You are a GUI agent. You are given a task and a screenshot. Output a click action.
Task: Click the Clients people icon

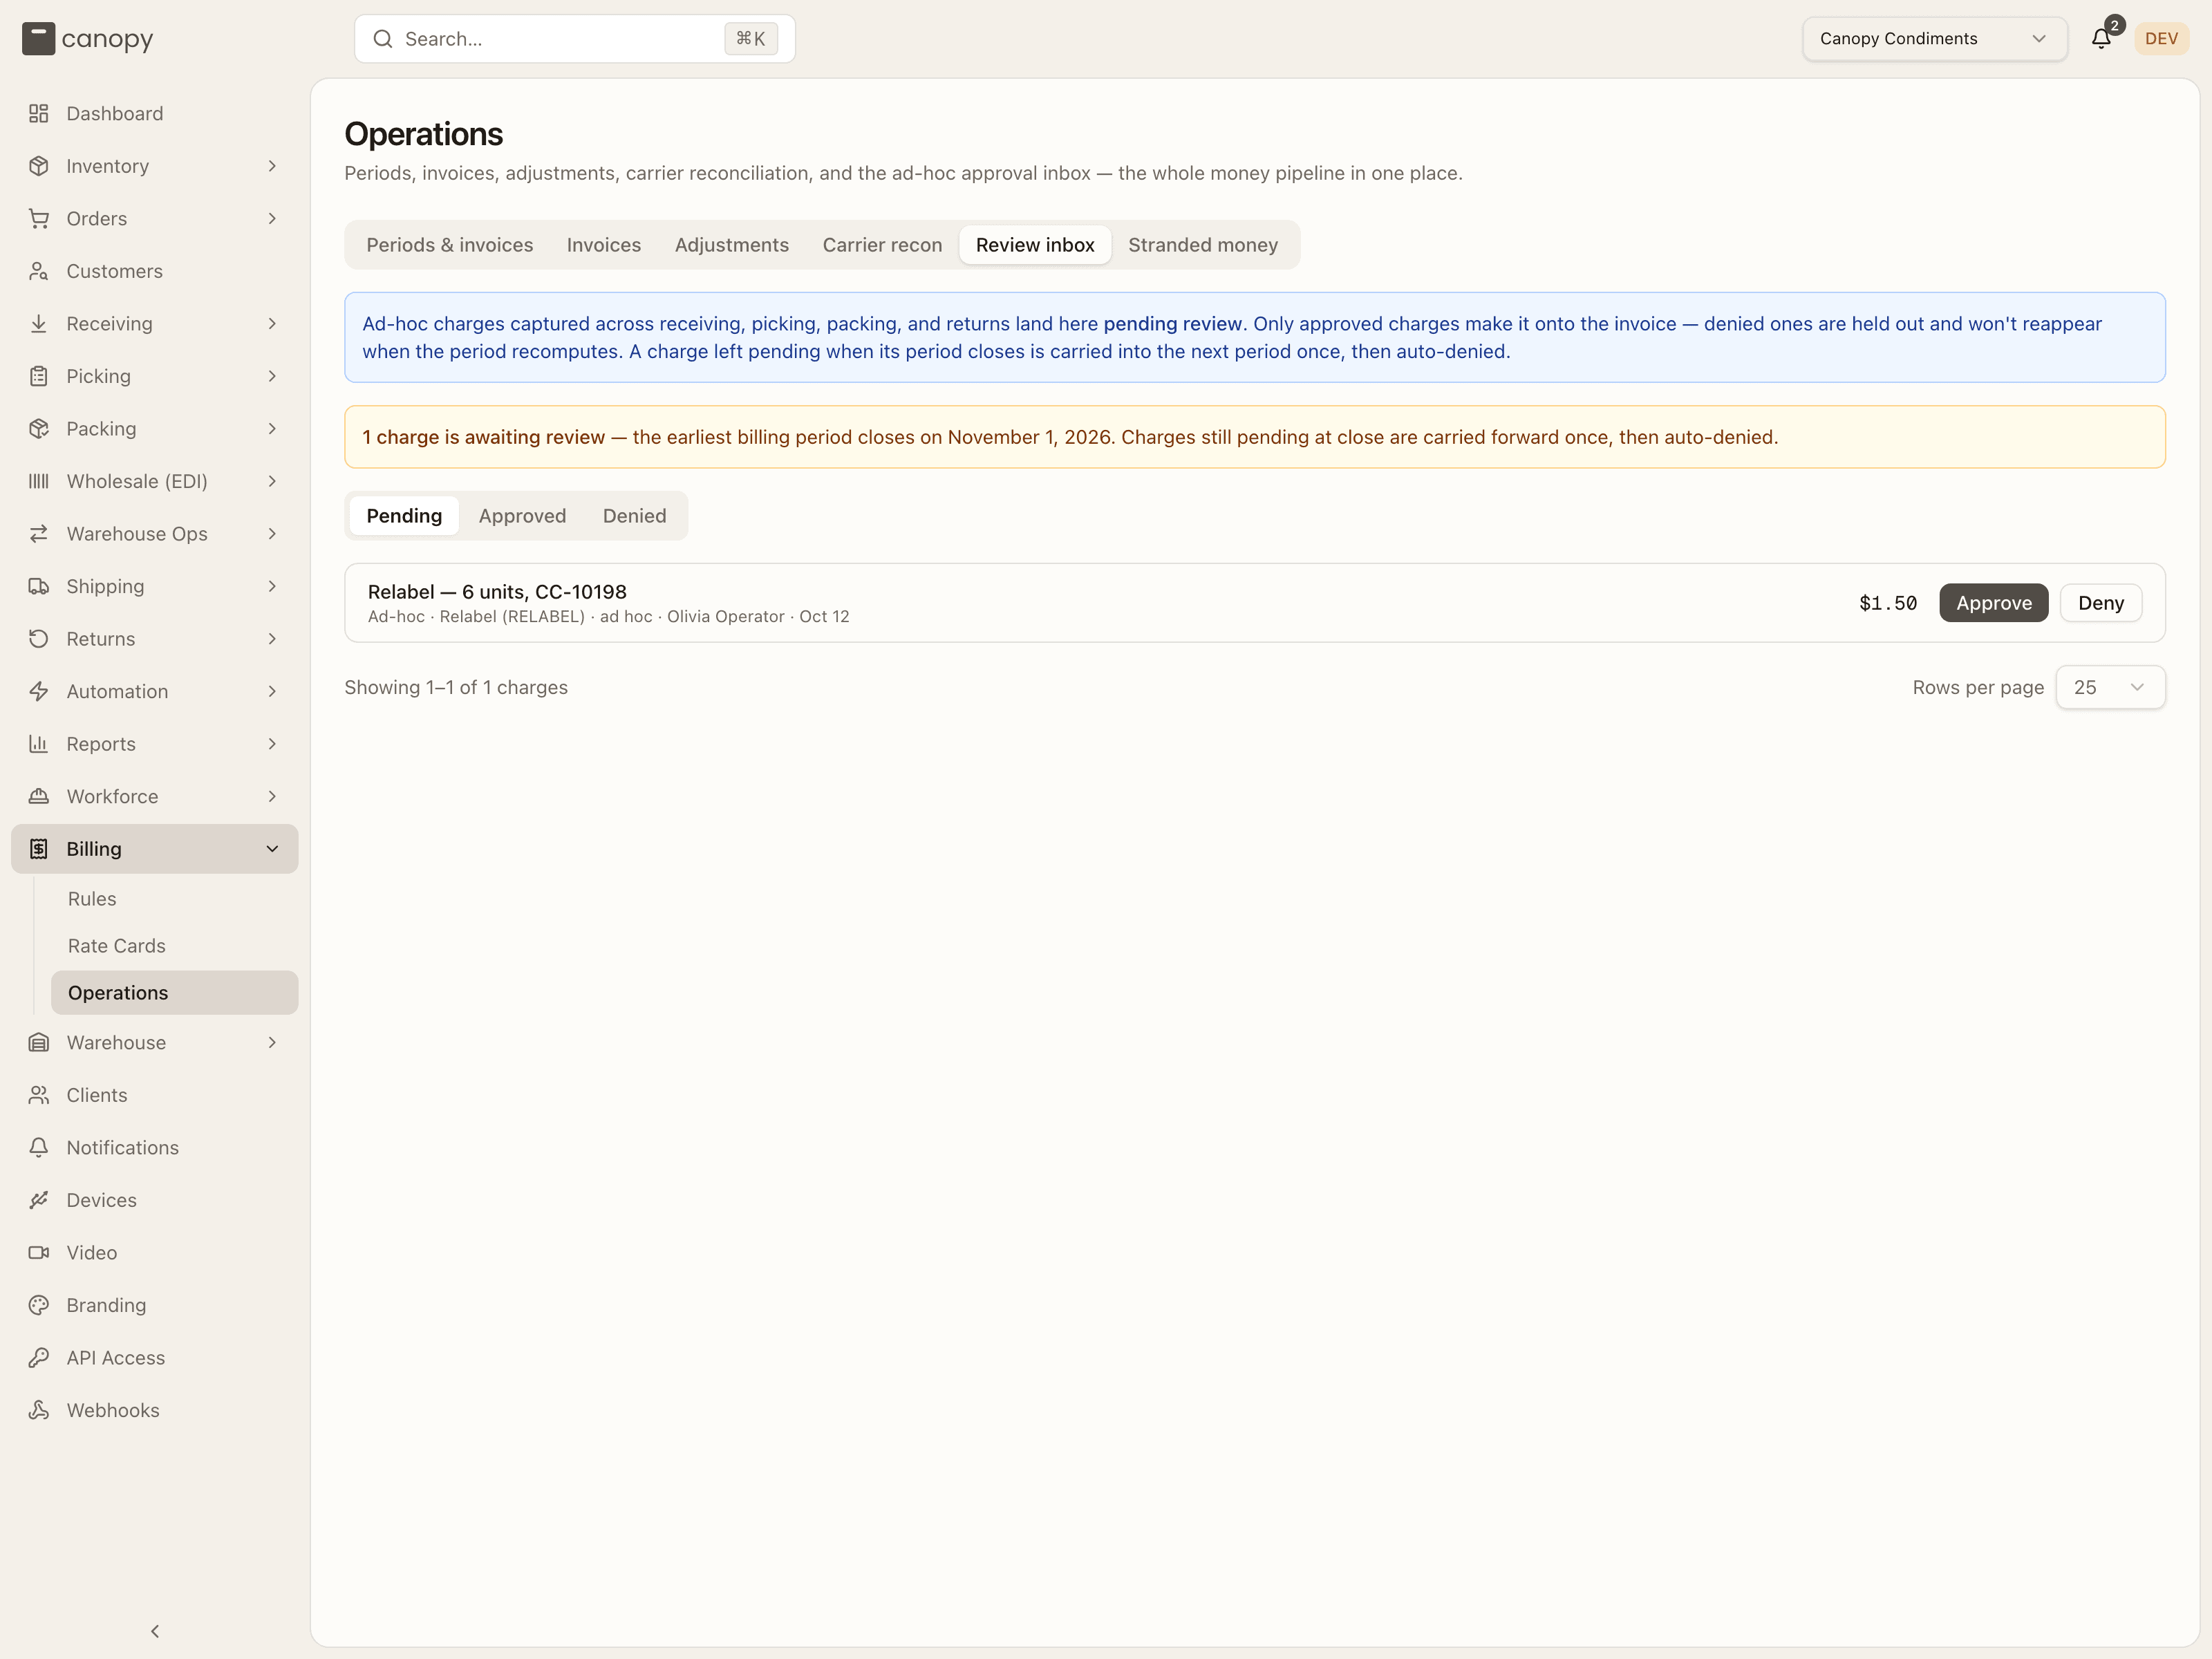(39, 1095)
